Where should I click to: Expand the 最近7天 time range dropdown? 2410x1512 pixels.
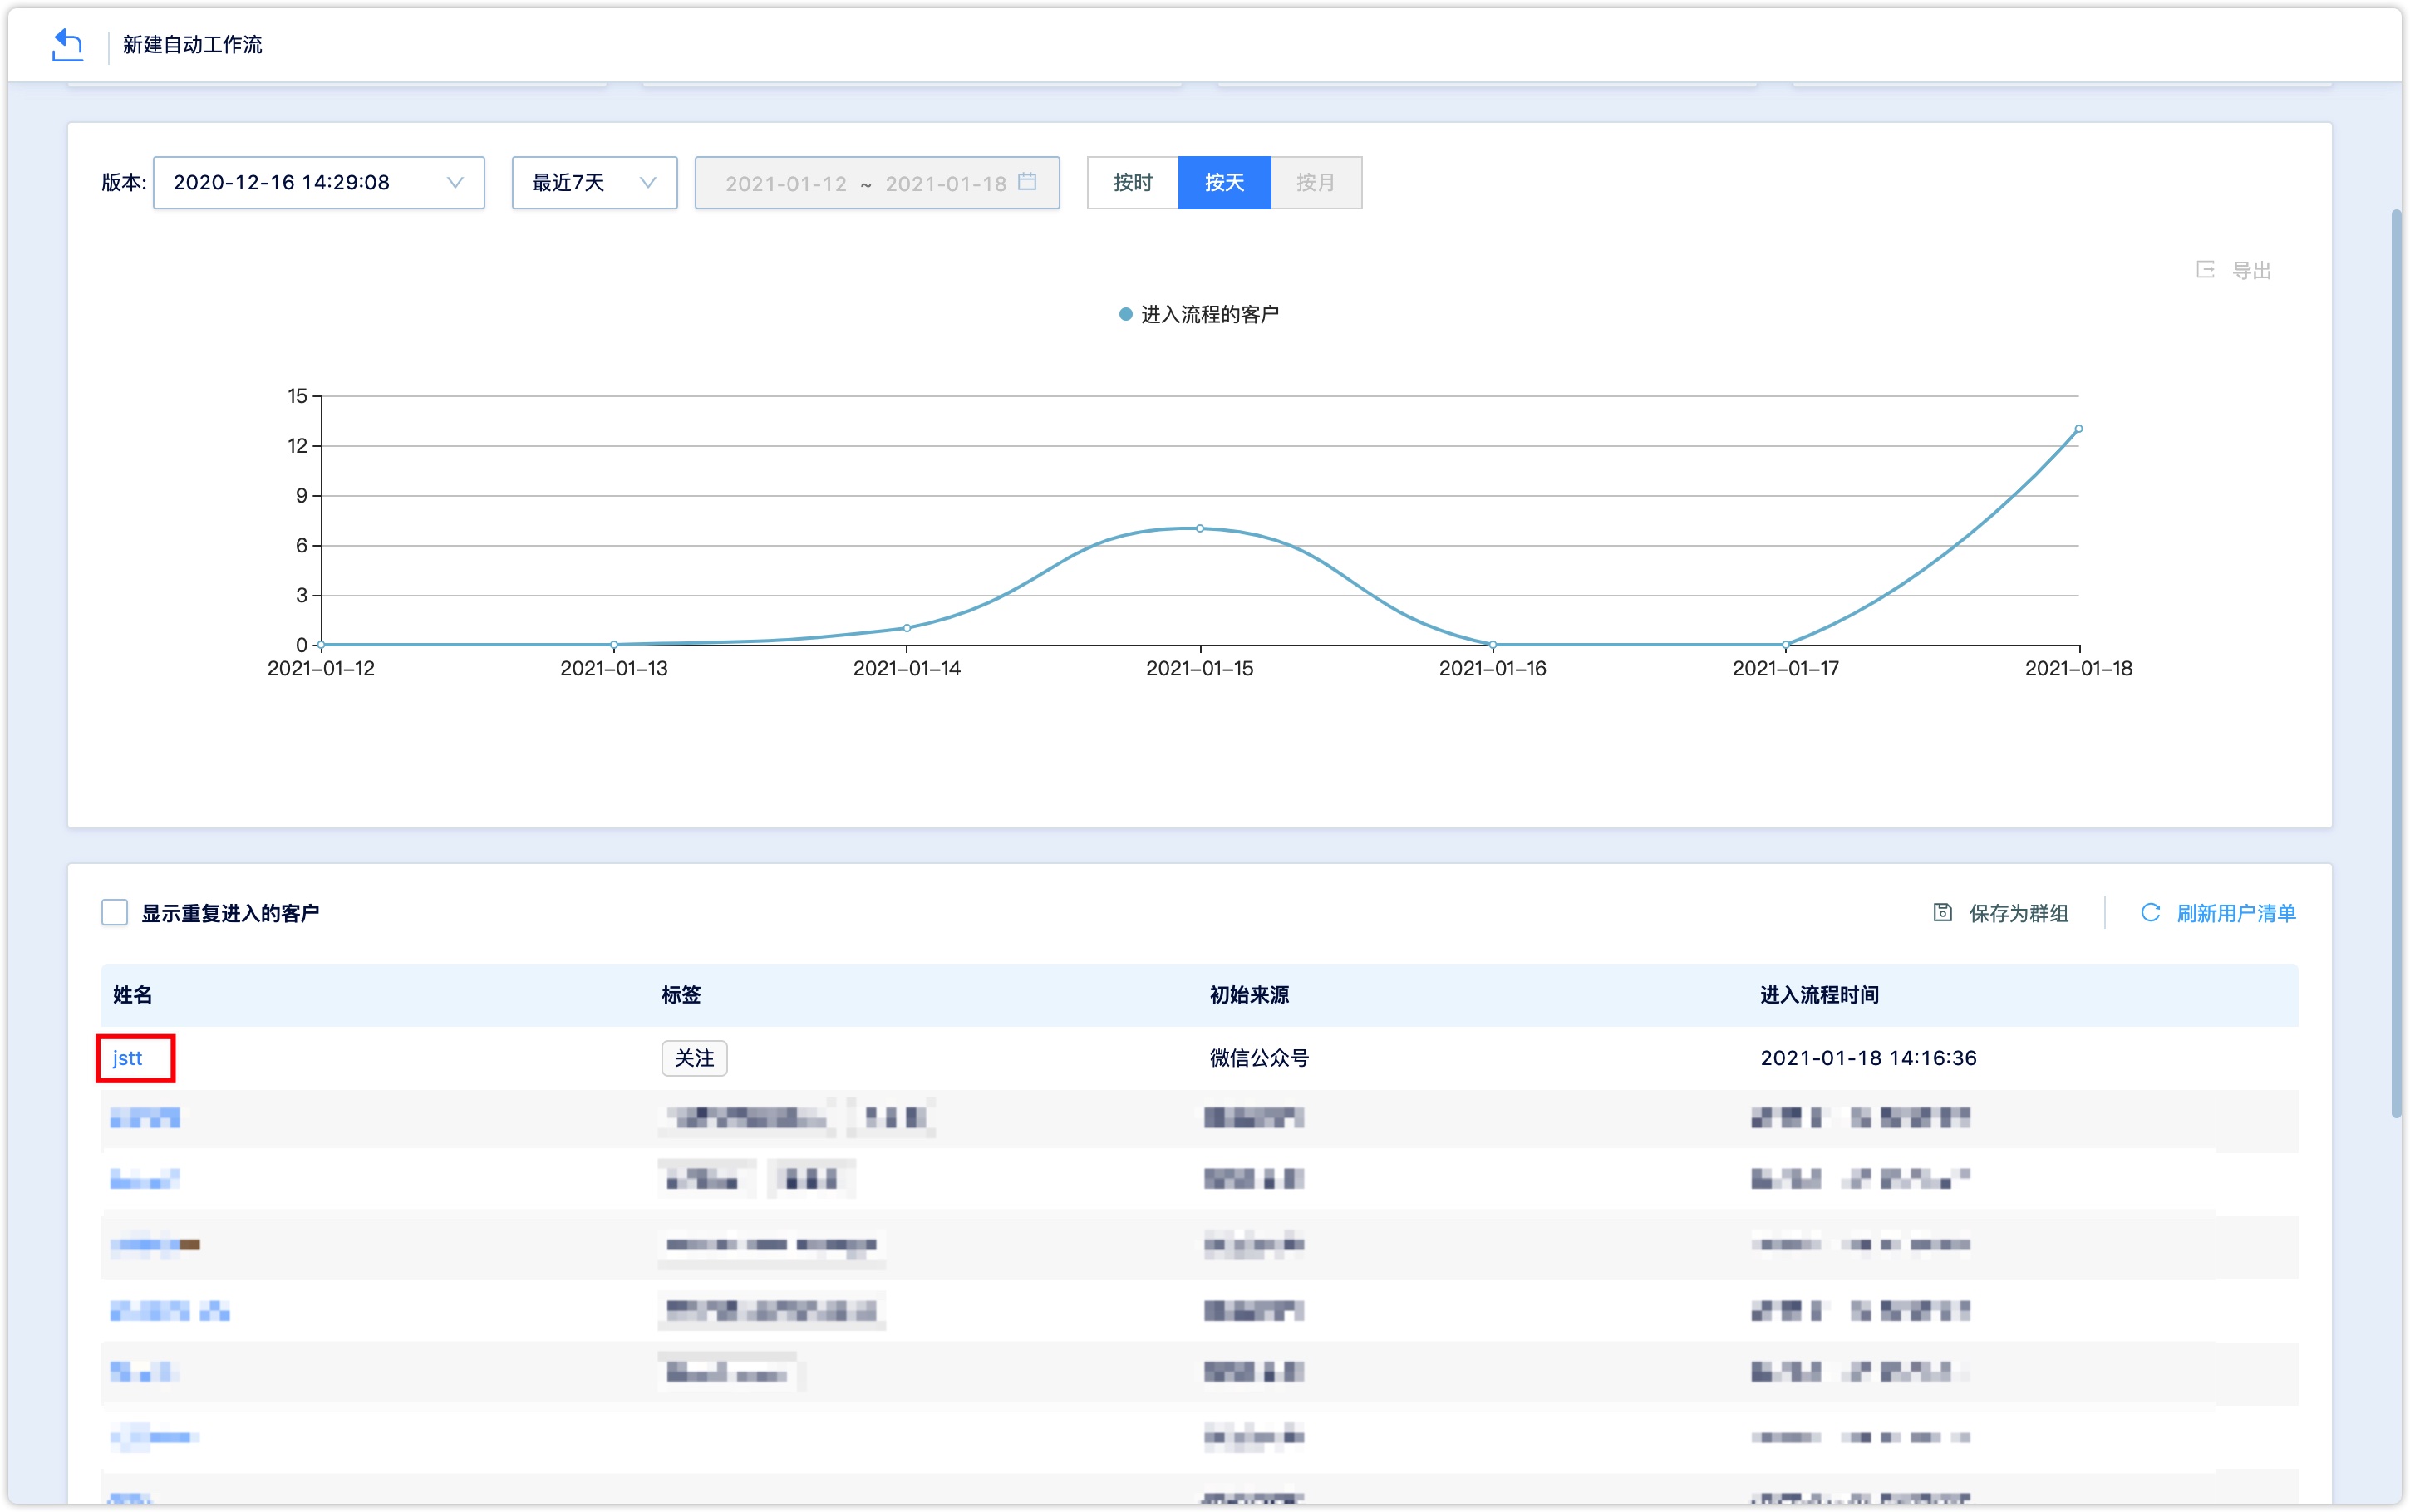pos(594,182)
